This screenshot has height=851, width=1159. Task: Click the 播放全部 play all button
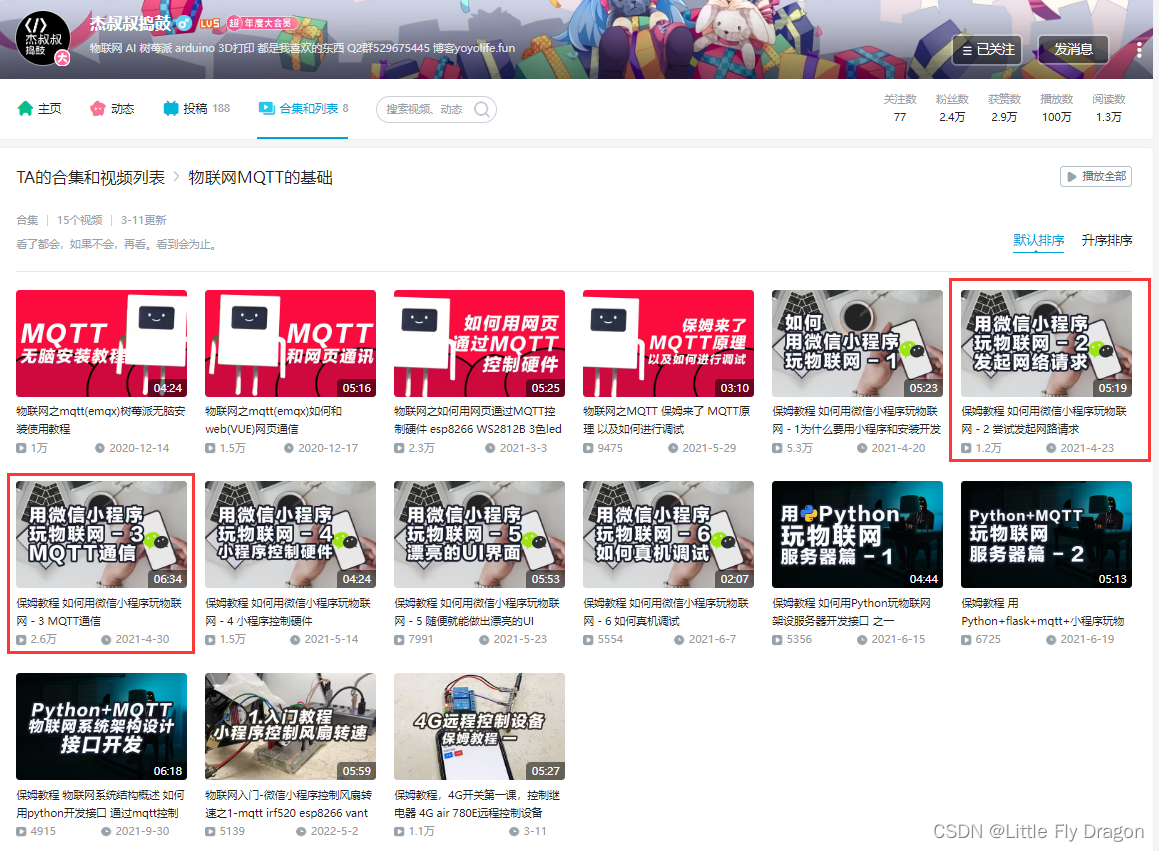(x=1095, y=177)
